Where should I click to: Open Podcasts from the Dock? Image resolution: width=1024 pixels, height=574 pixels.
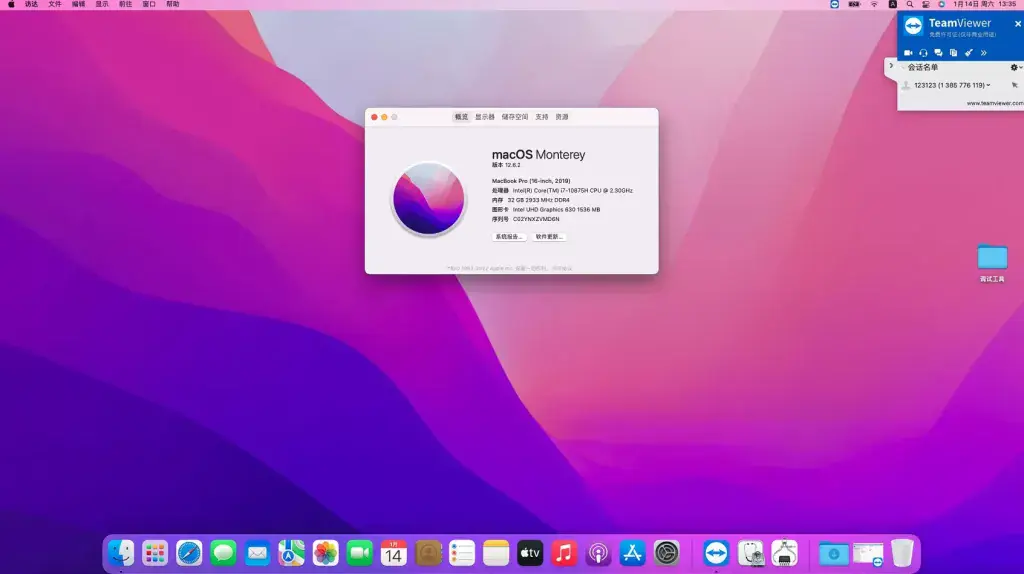tap(598, 553)
